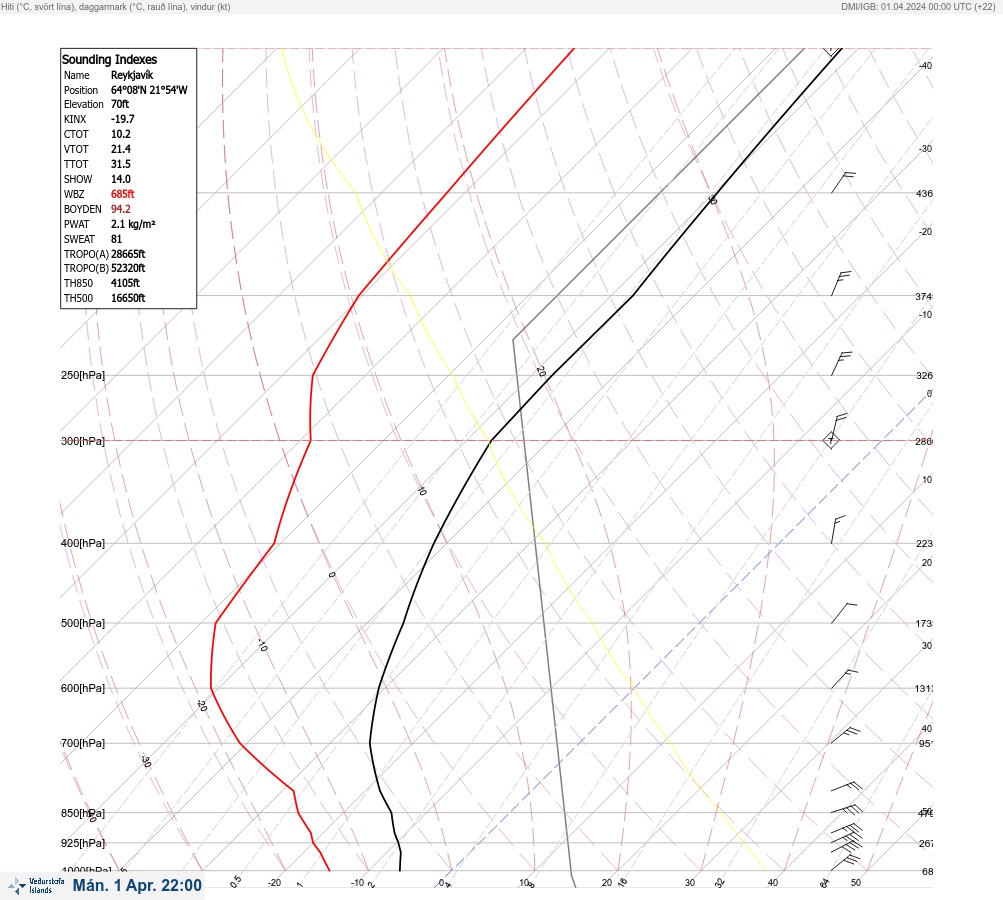1003x900 pixels.
Task: Click the VTOT value 21.4
Action: (120, 149)
